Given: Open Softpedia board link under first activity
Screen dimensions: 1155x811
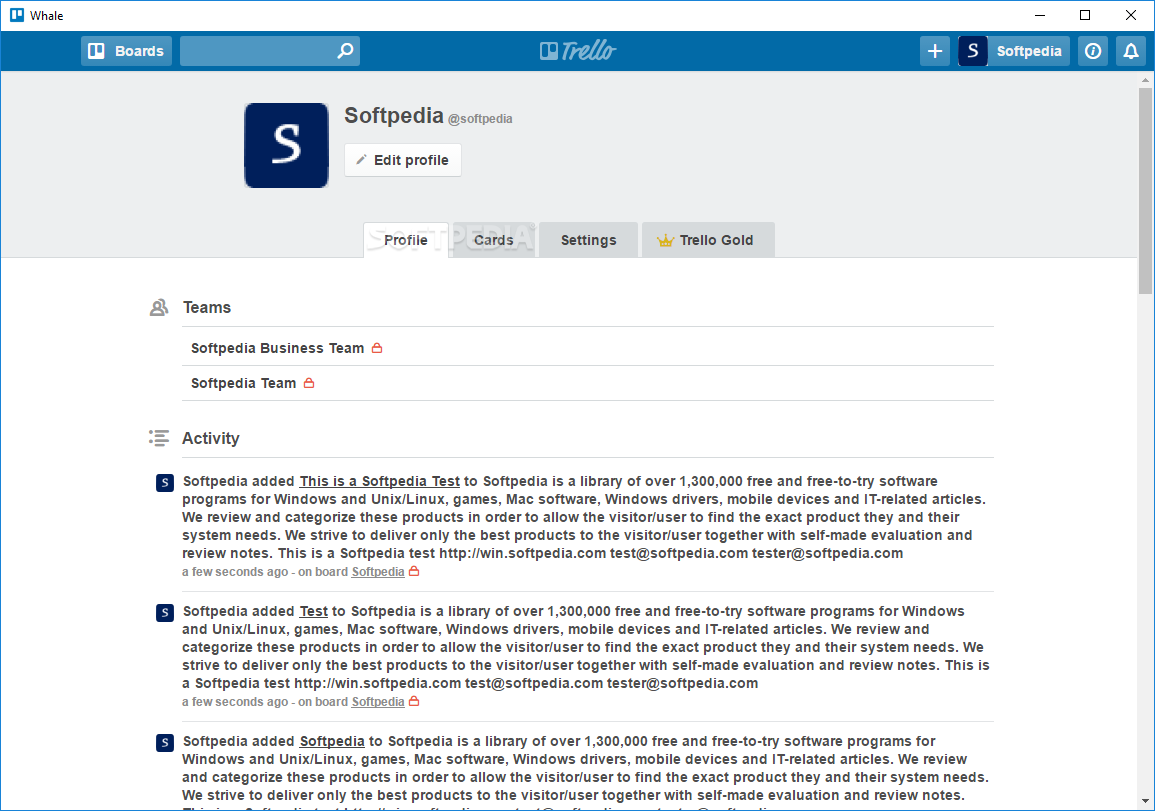Looking at the screenshot, I should [x=378, y=572].
